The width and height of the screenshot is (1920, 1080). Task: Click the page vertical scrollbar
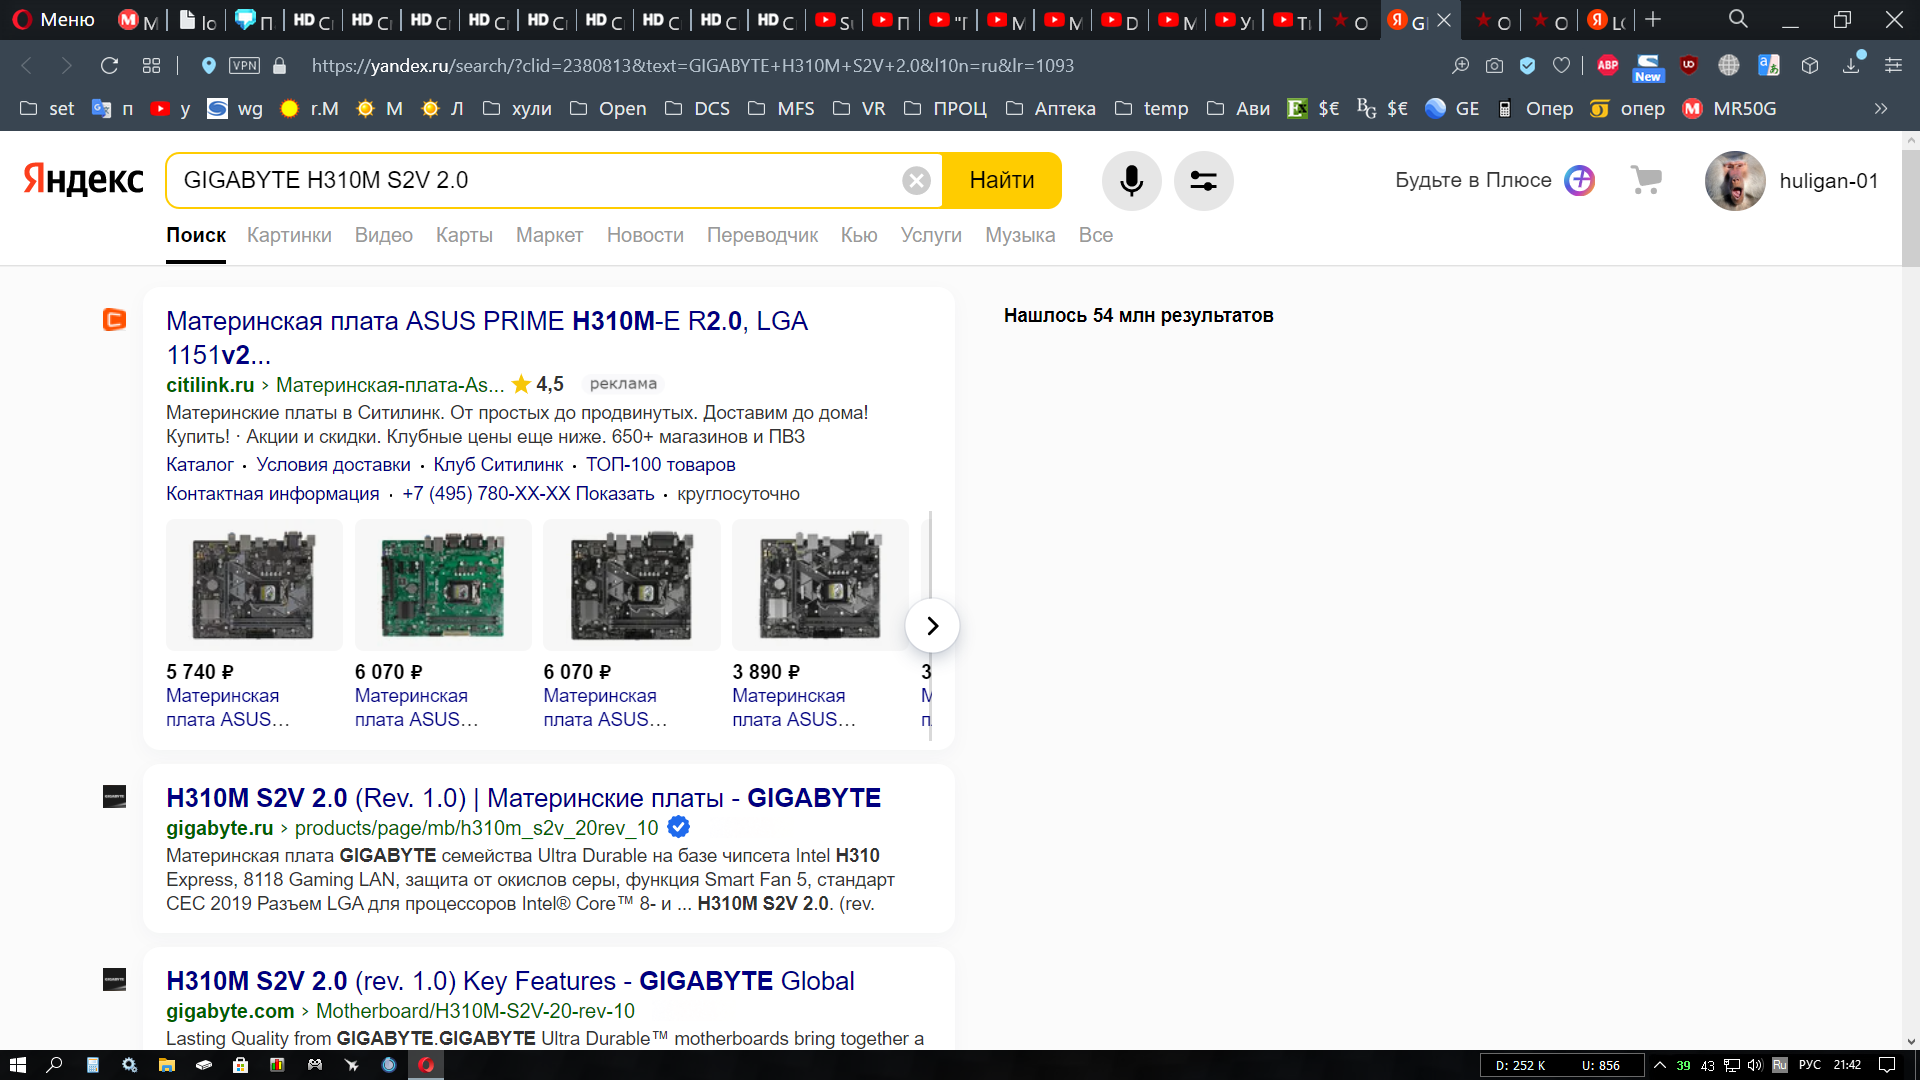click(1910, 590)
